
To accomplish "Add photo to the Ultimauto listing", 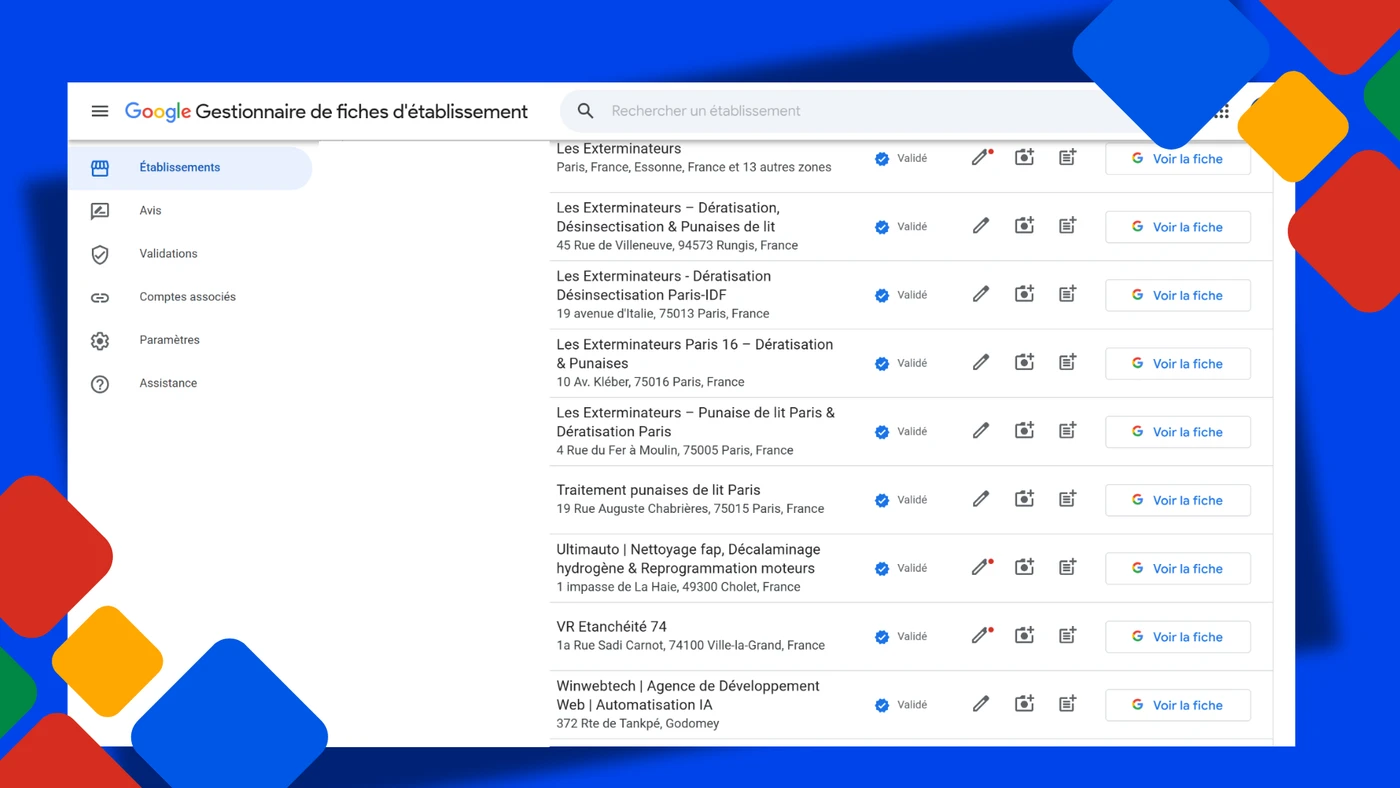I will 1024,567.
